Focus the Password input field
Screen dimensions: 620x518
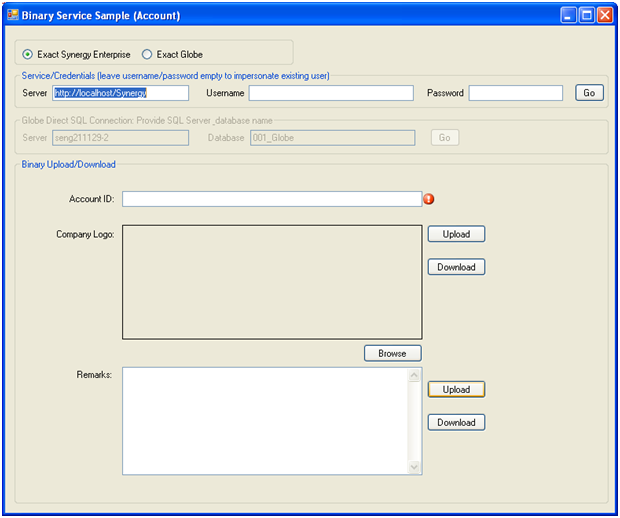[x=516, y=93]
